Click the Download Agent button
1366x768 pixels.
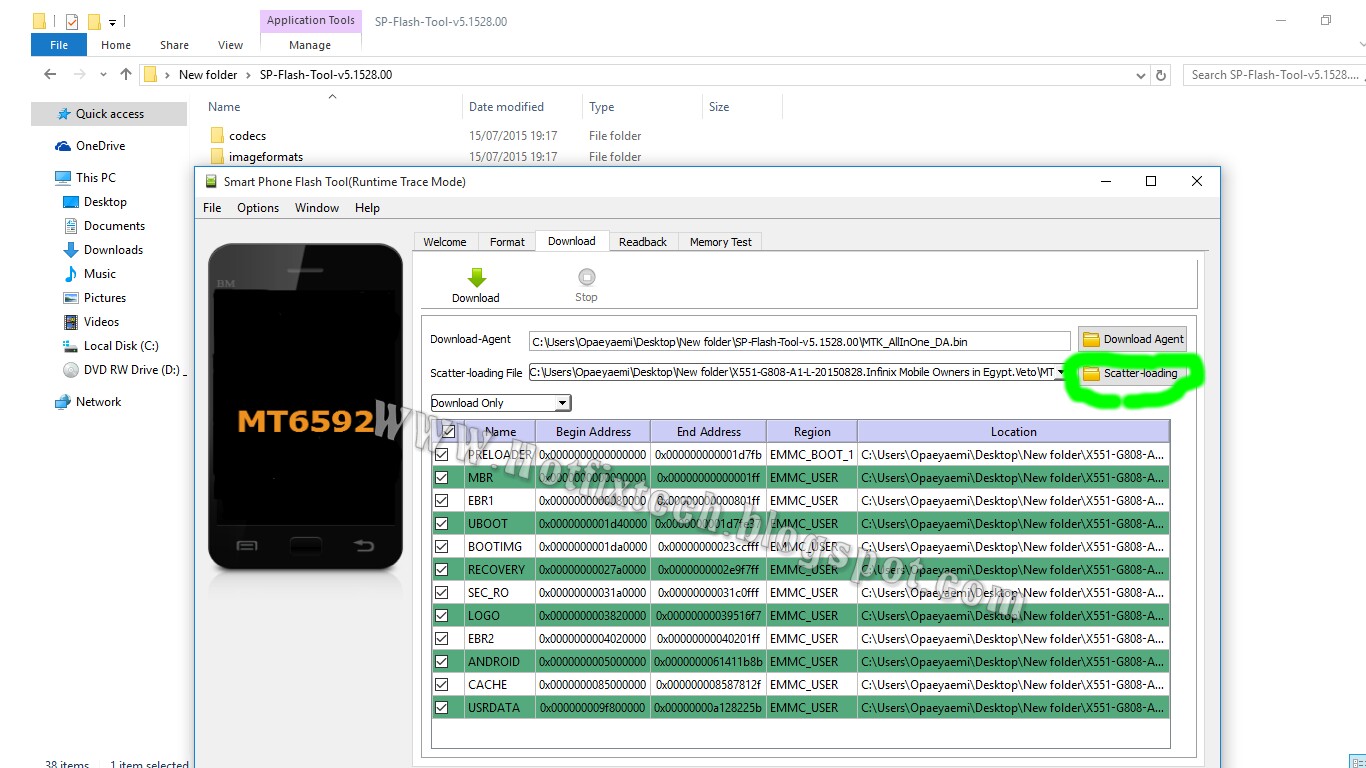point(1133,339)
